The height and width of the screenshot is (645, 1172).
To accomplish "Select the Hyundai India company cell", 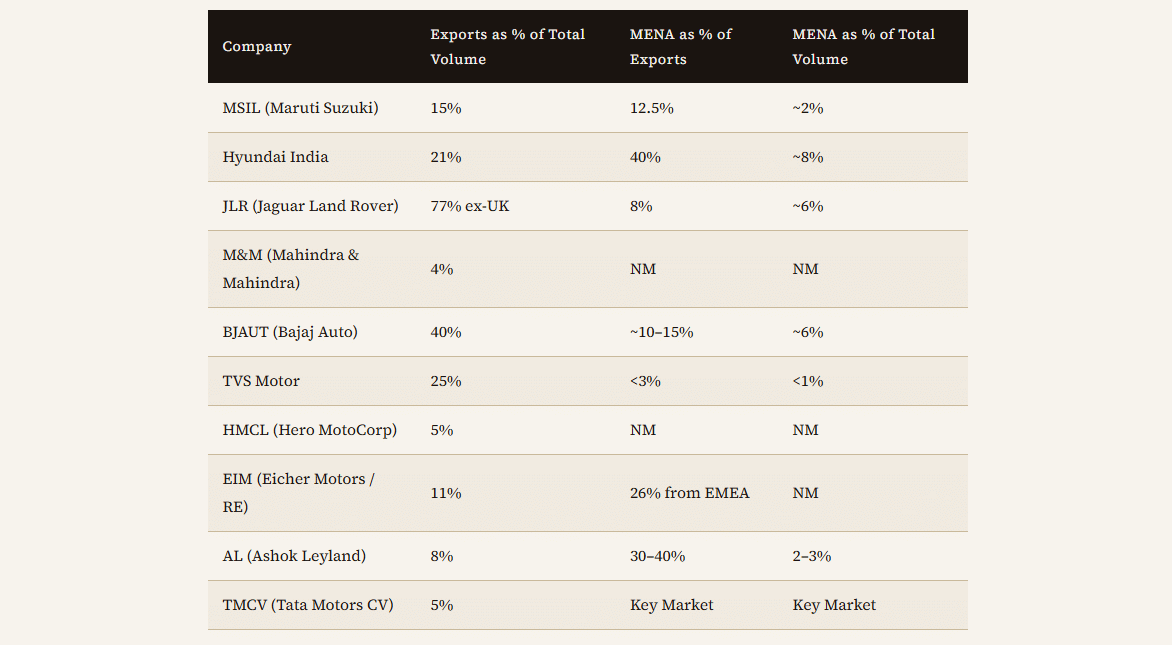I will [x=275, y=157].
